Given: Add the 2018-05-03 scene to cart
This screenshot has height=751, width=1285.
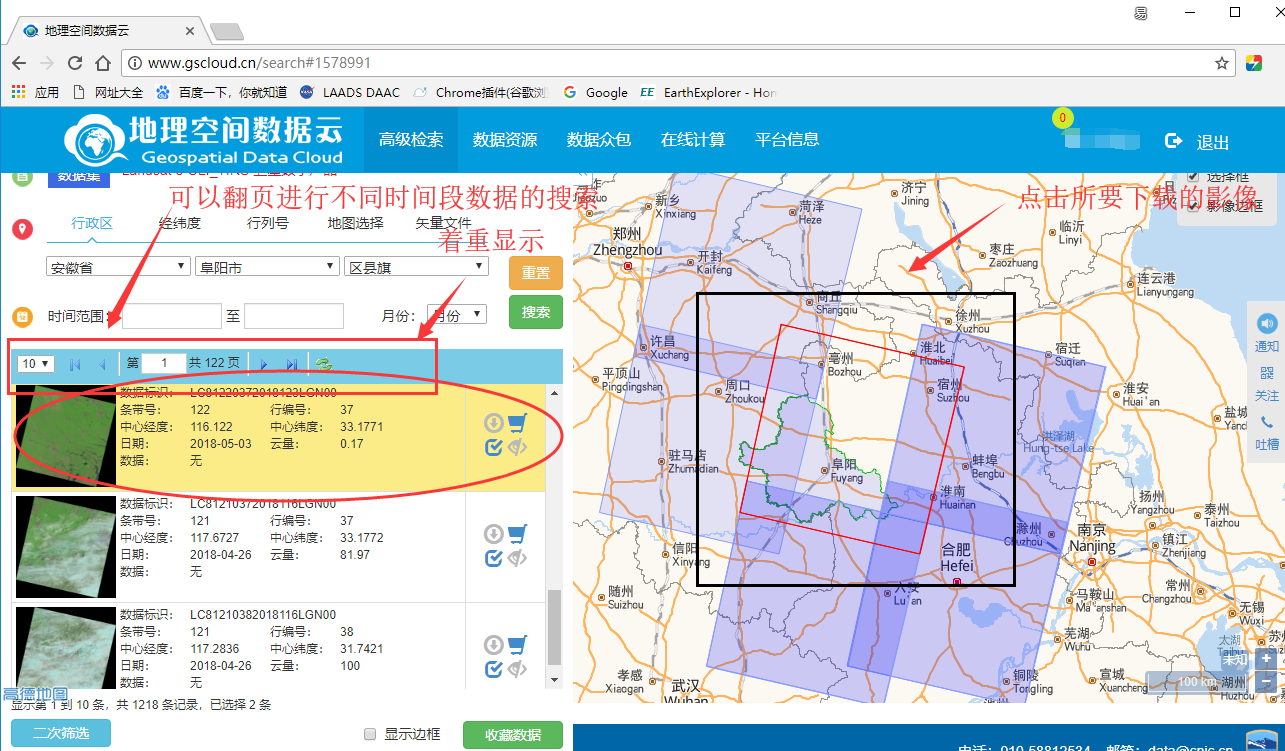Looking at the screenshot, I should pos(517,423).
